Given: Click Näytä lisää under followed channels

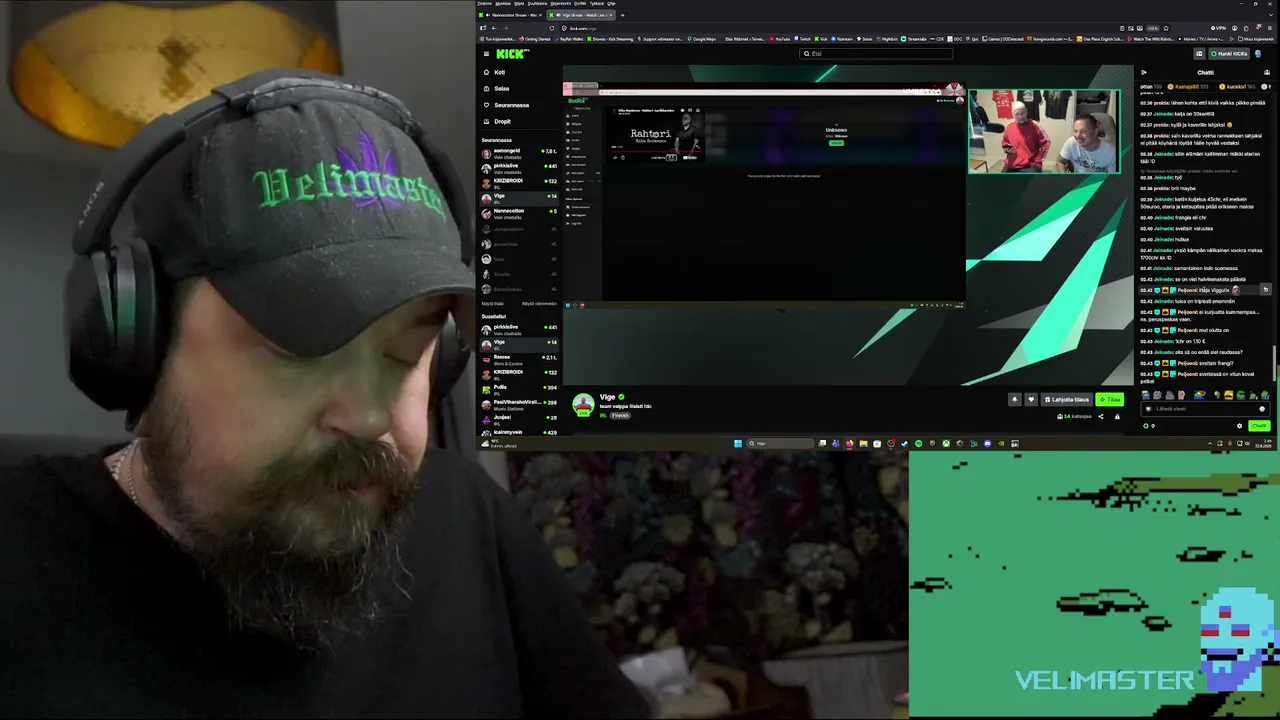Looking at the screenshot, I should [x=493, y=303].
